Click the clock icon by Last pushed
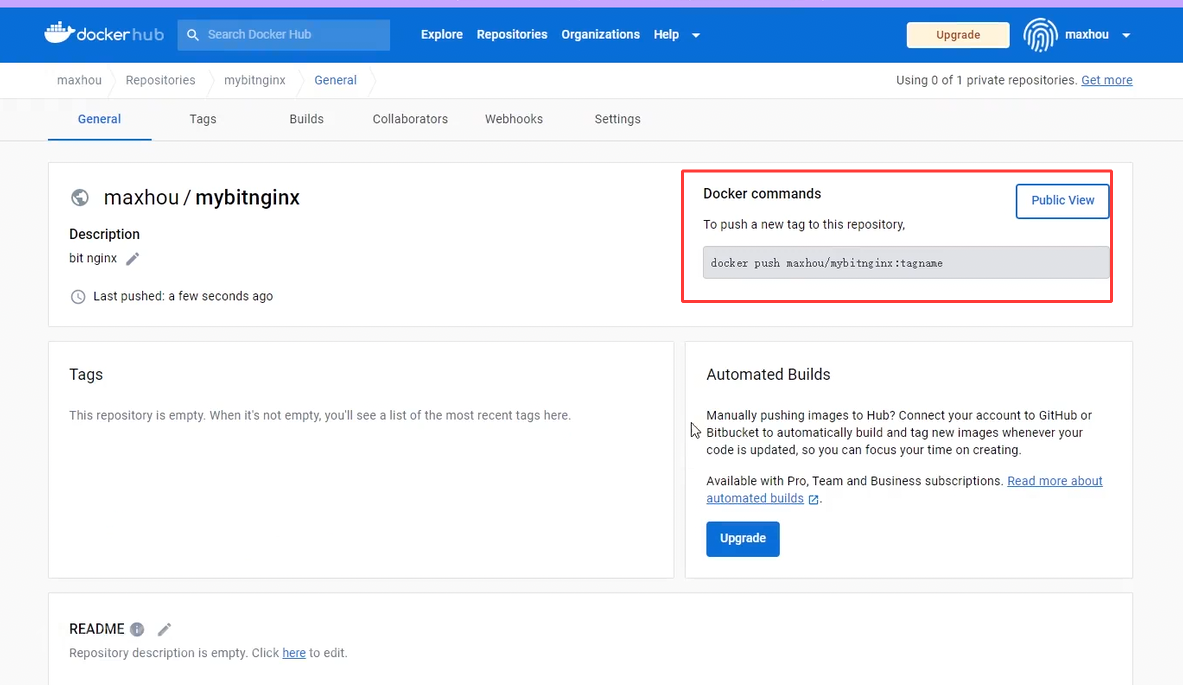This screenshot has height=685, width=1183. click(x=78, y=296)
